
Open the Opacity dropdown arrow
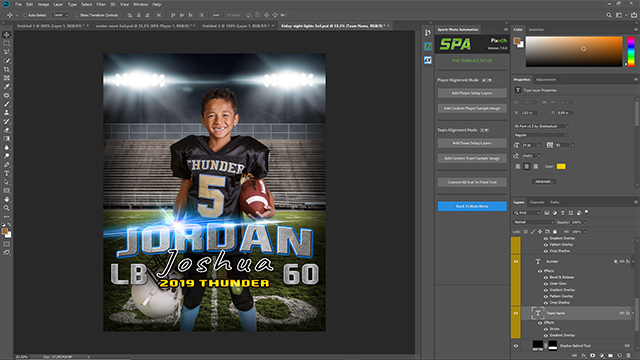[585, 222]
